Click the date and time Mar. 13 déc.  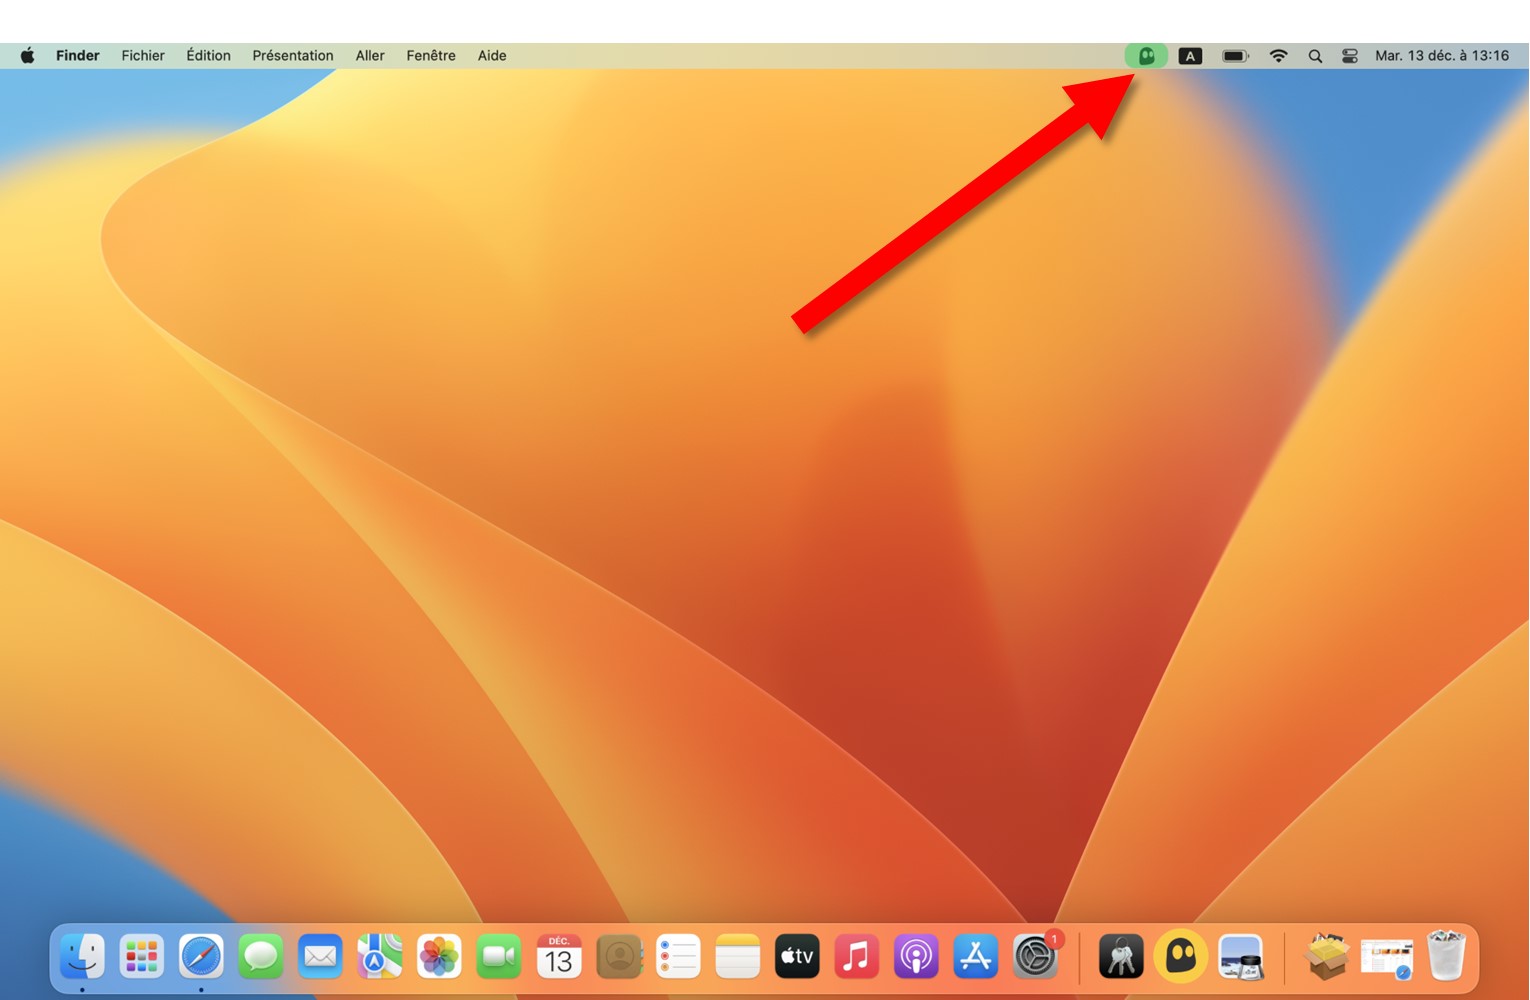click(1441, 56)
